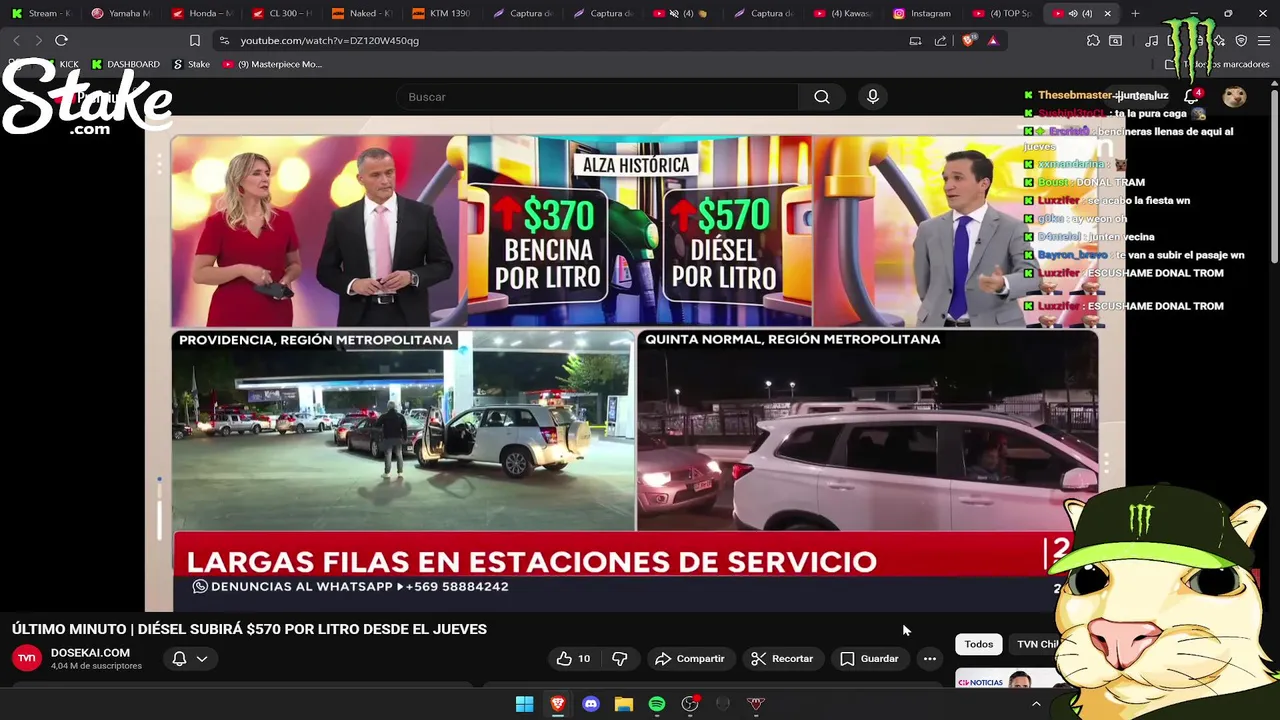Image resolution: width=1280 pixels, height=720 pixels.
Task: Select the Todos filter chip
Action: [979, 644]
